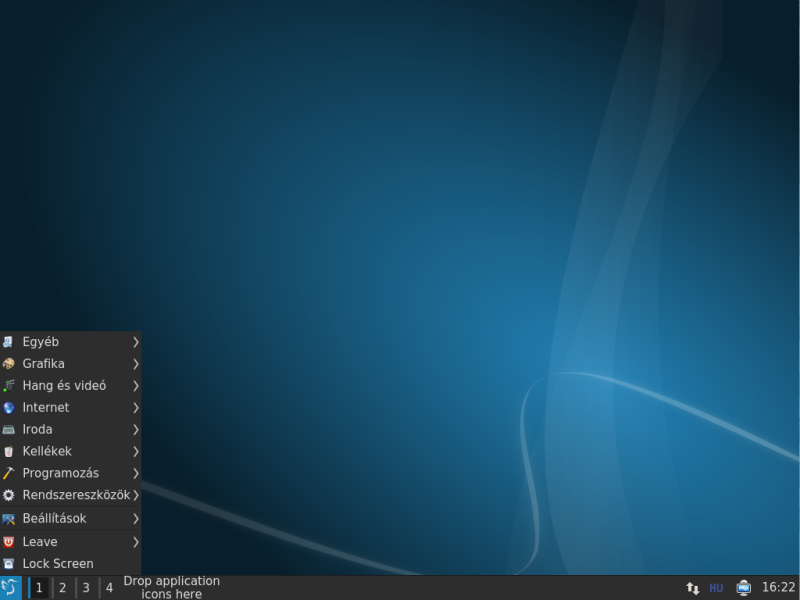The height and width of the screenshot is (600, 800).
Task: Expand the Hang és videó submenu arrow
Action: click(x=136, y=386)
